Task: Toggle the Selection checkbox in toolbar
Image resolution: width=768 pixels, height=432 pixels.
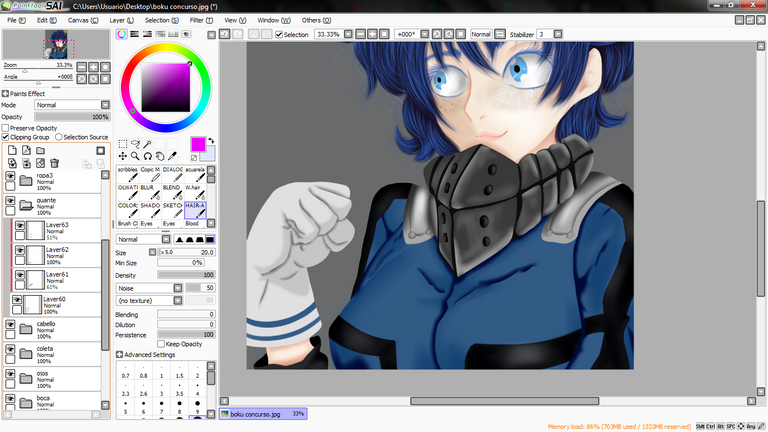Action: [x=279, y=34]
